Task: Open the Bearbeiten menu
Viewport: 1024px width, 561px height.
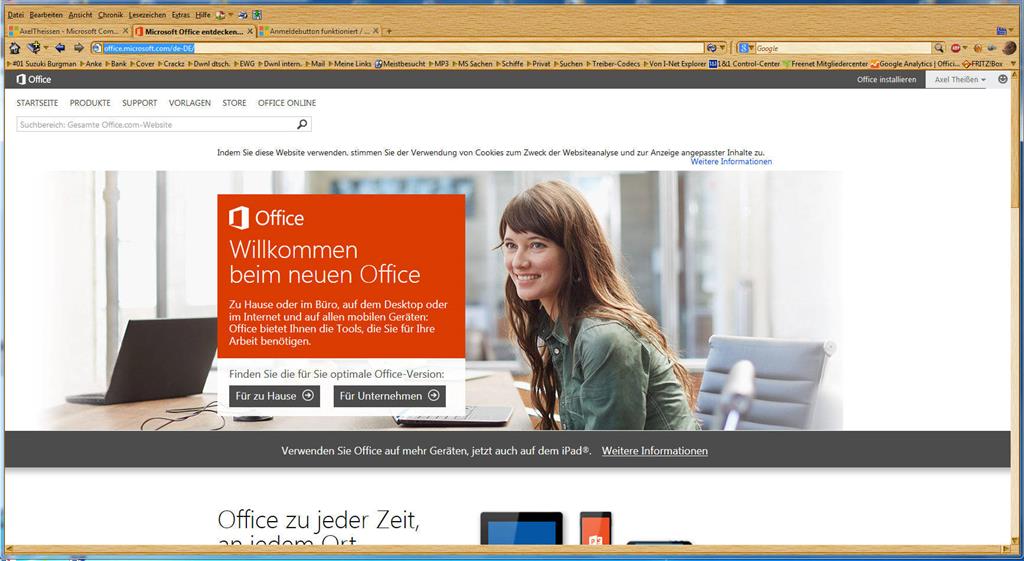Action: point(46,14)
